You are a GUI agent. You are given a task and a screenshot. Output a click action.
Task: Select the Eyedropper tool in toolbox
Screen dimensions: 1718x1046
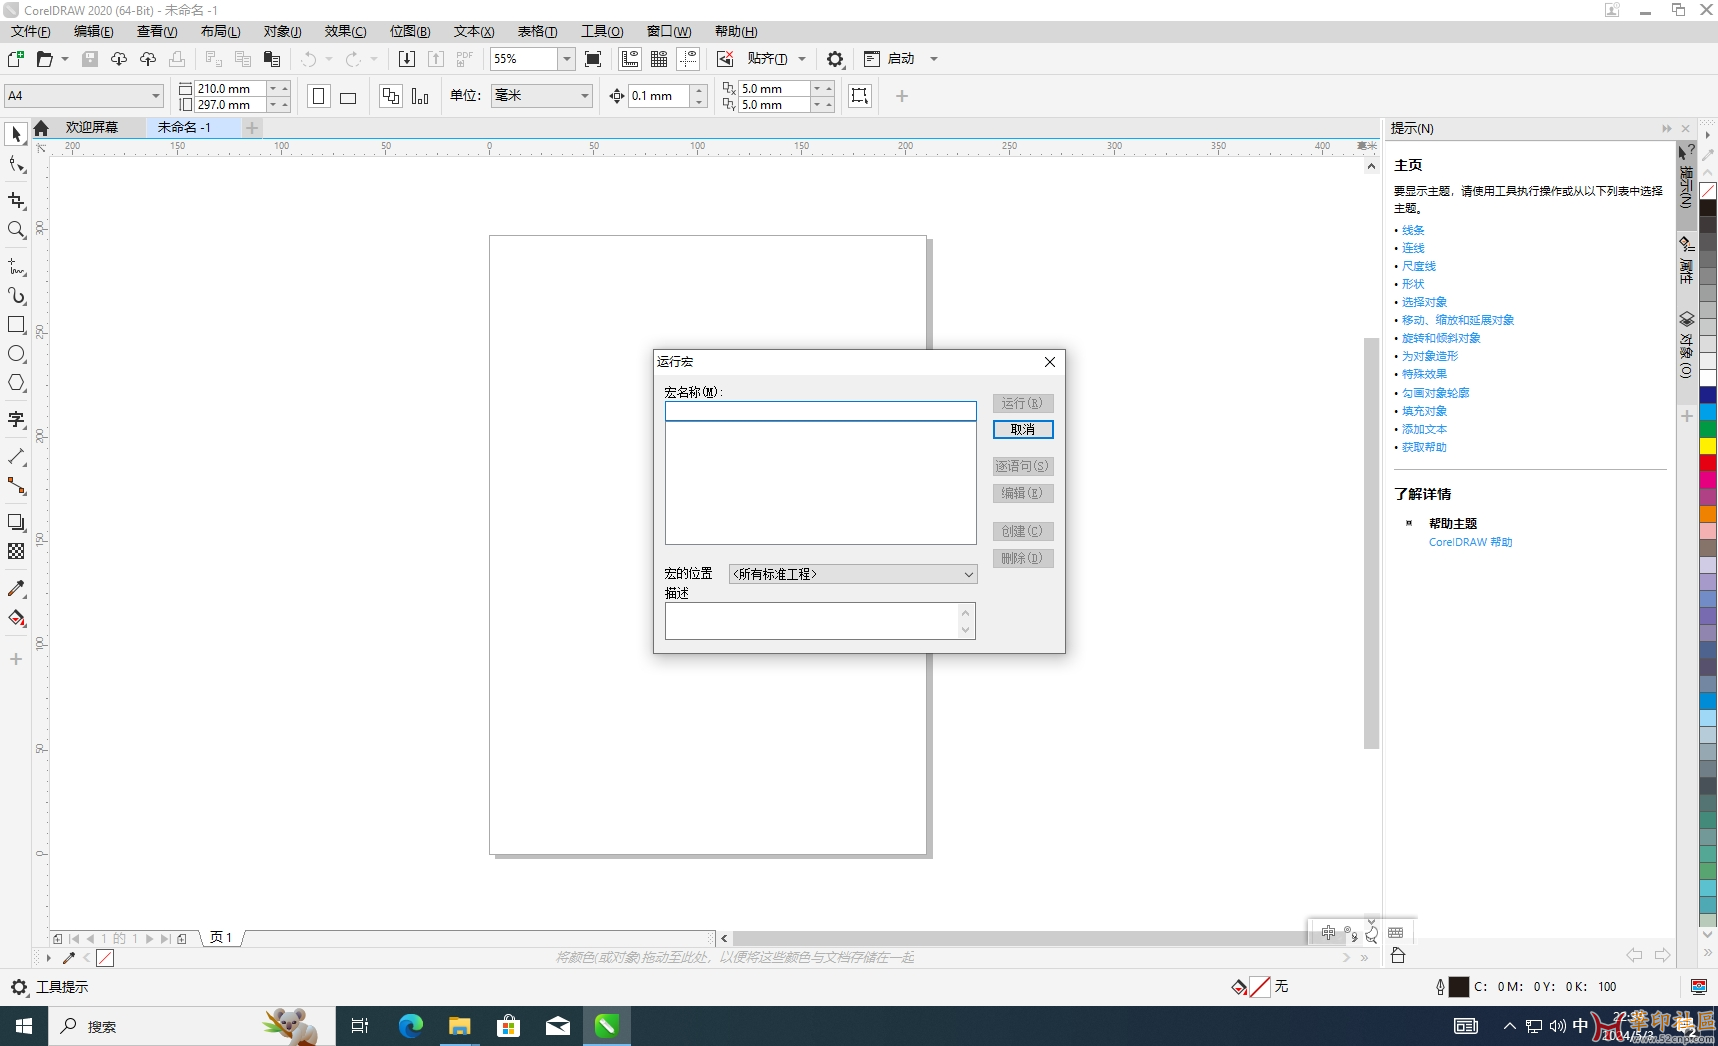(x=16, y=589)
